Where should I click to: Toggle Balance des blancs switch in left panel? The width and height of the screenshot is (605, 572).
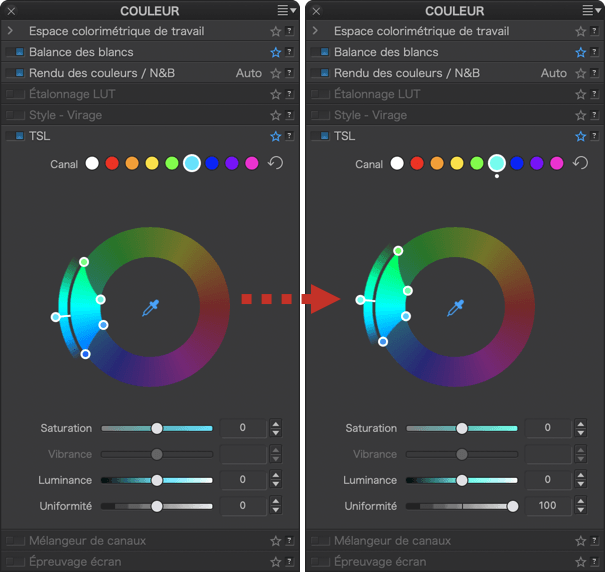(x=15, y=52)
